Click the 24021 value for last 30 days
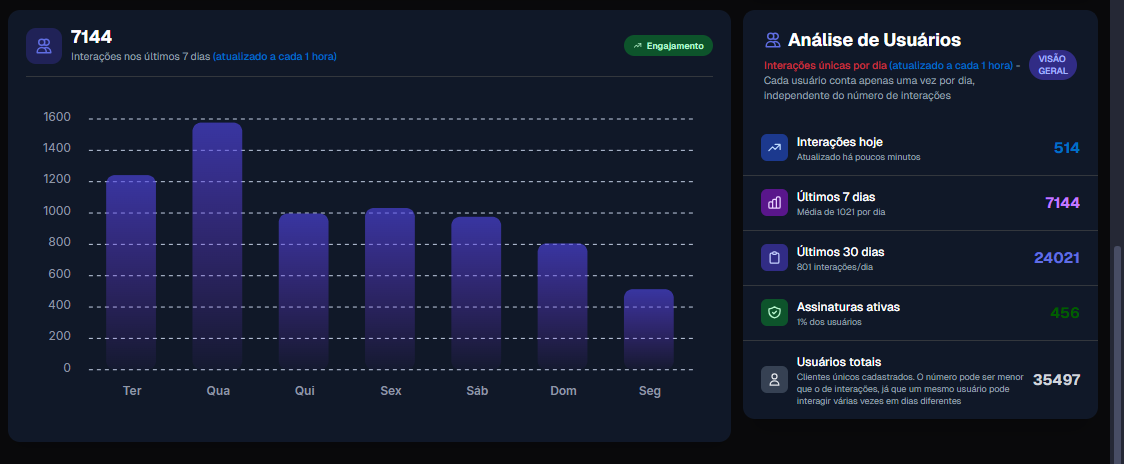Image resolution: width=1124 pixels, height=464 pixels. pyautogui.click(x=1056, y=258)
